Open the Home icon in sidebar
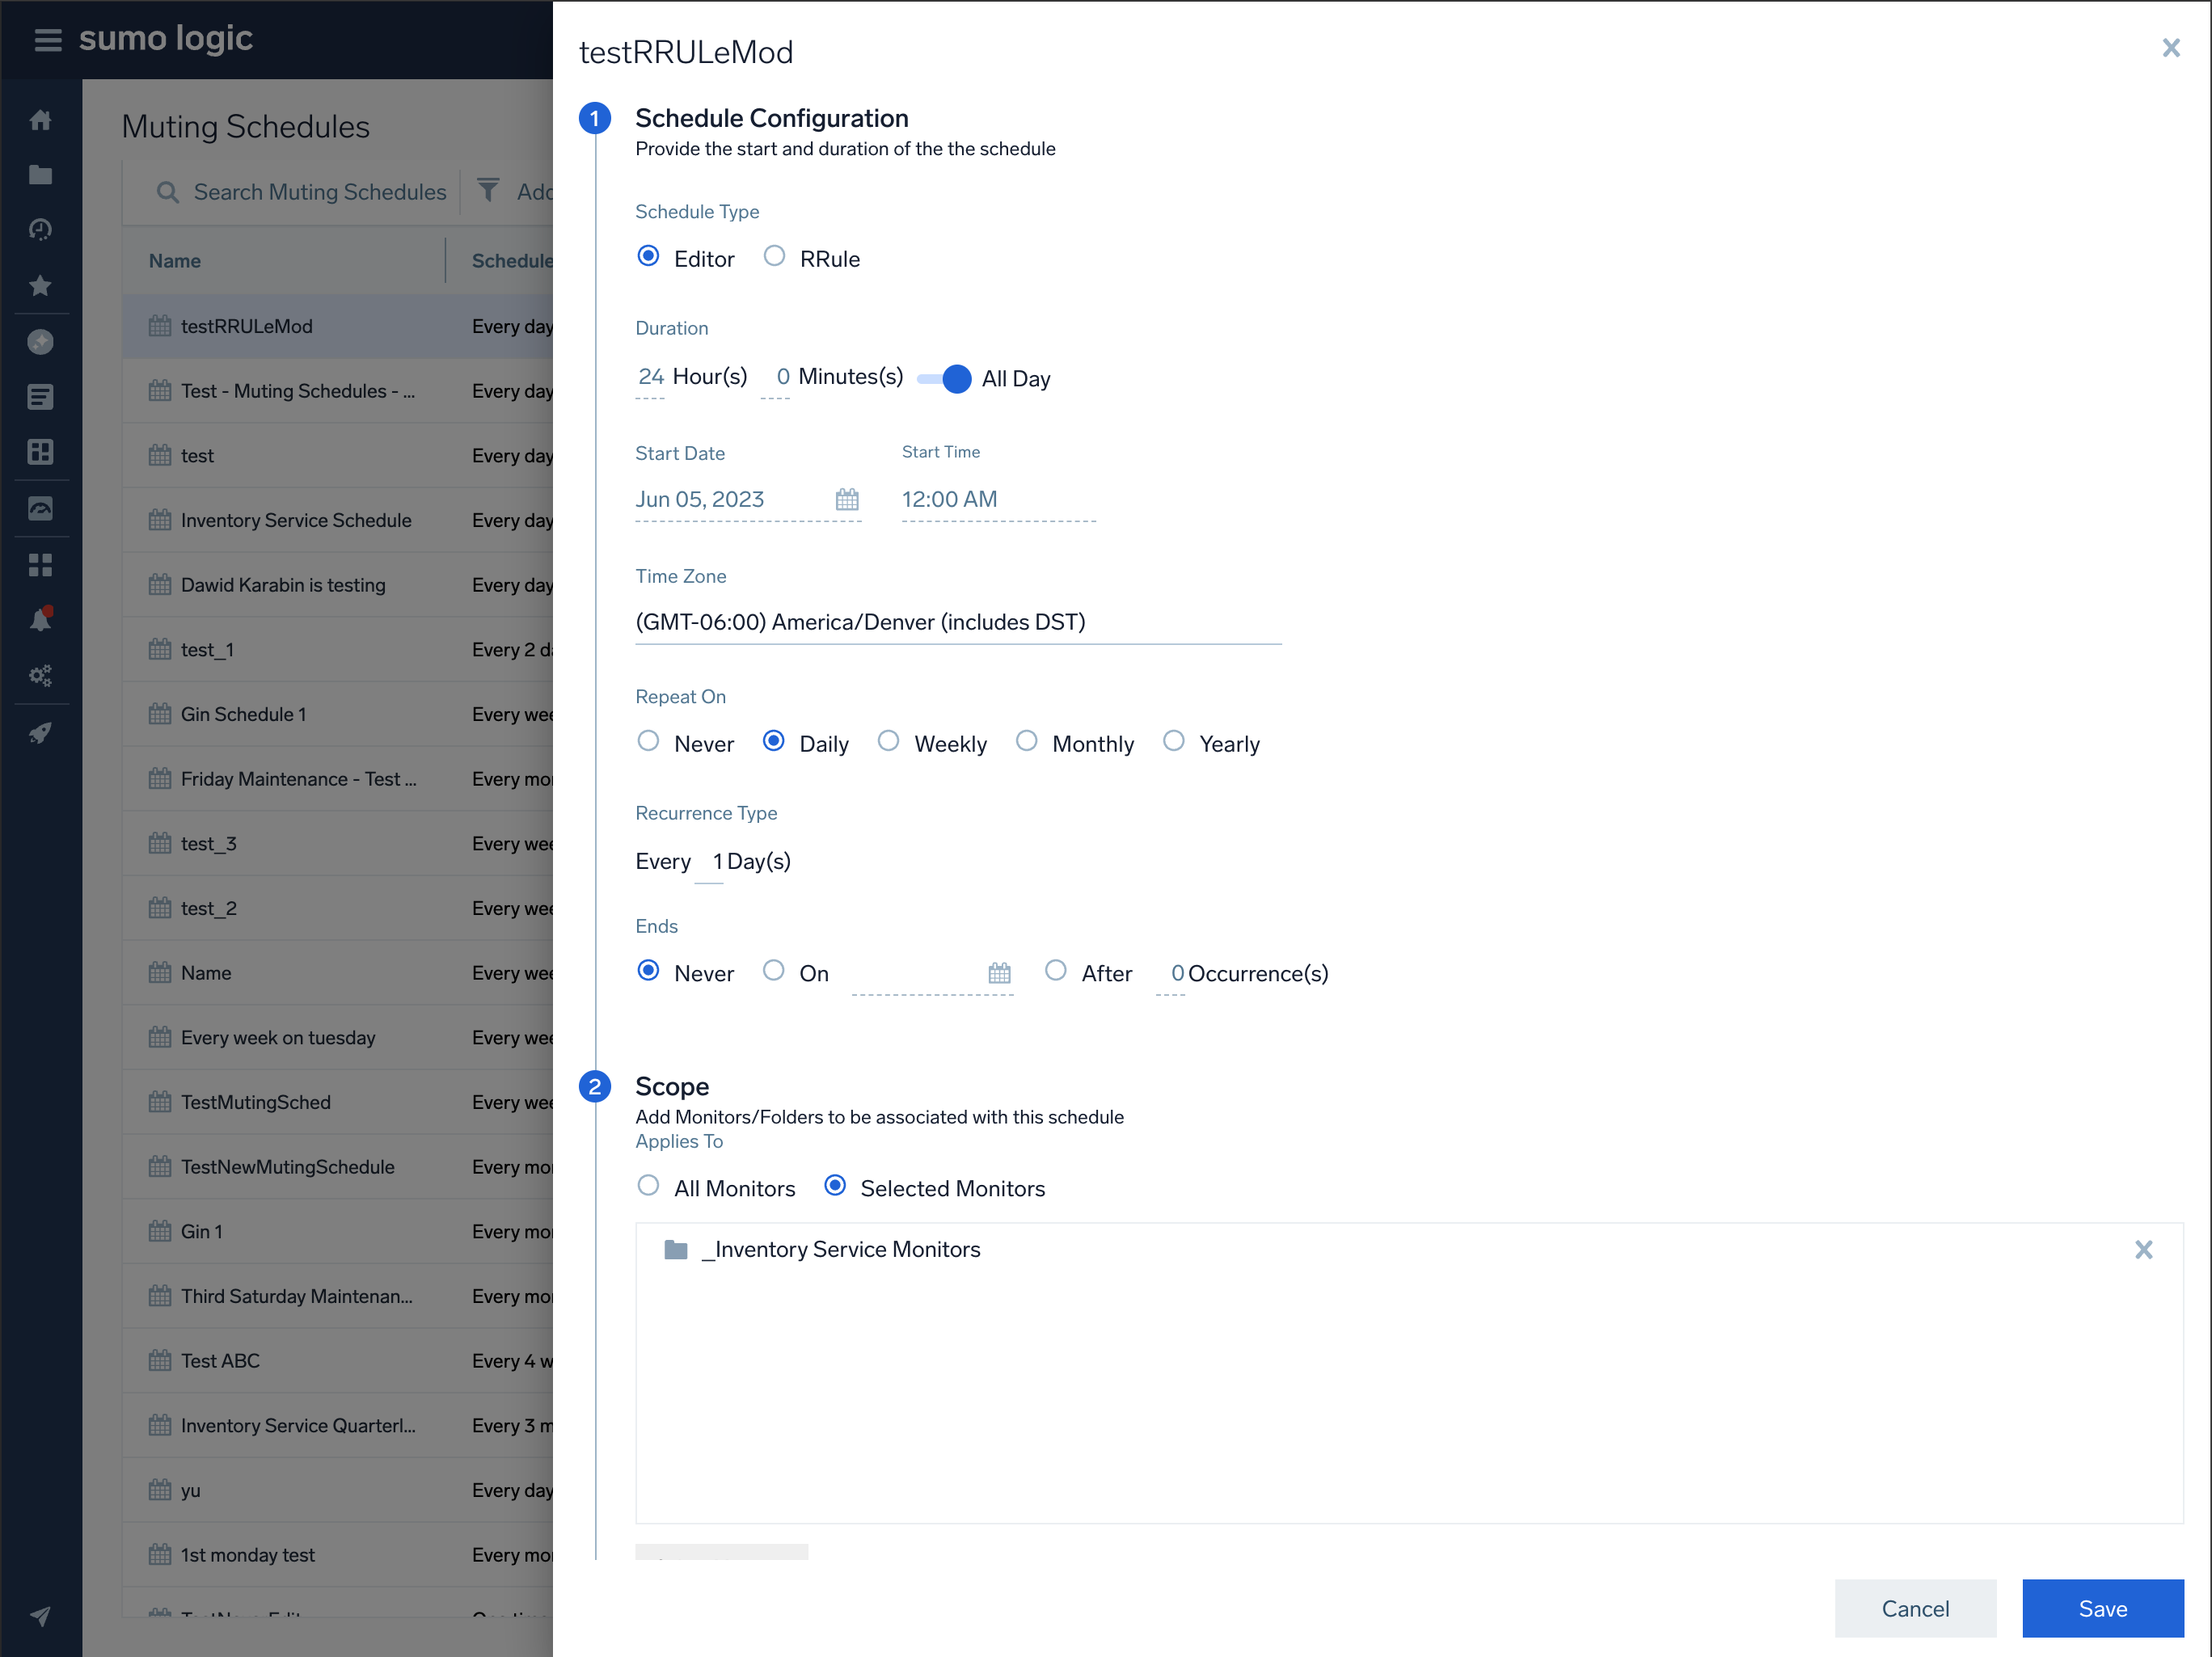The width and height of the screenshot is (2212, 1657). click(41, 119)
